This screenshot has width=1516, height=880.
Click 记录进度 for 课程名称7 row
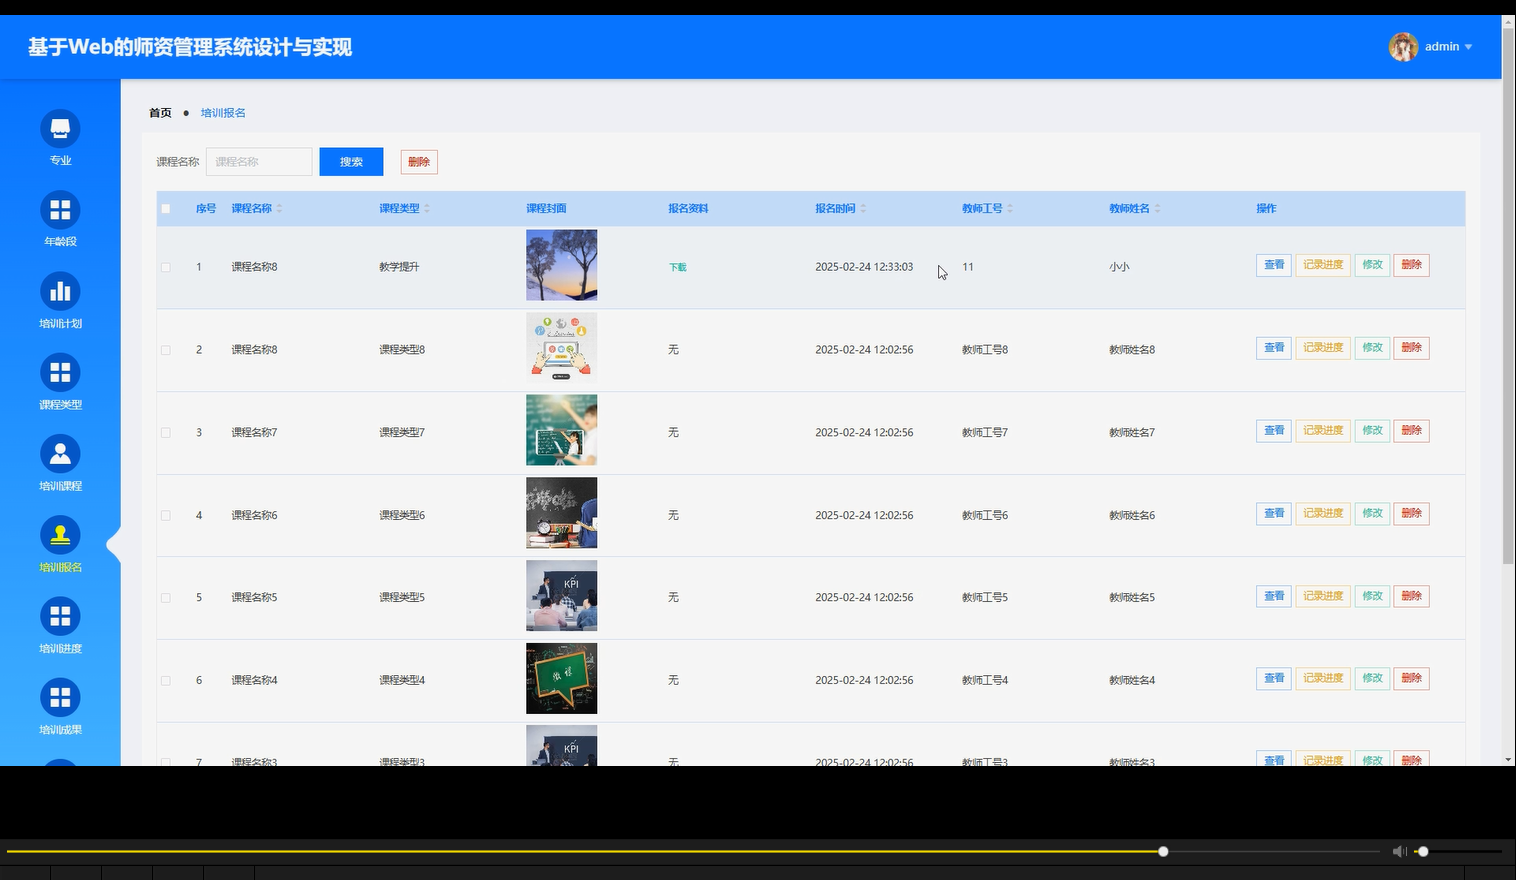1323,431
